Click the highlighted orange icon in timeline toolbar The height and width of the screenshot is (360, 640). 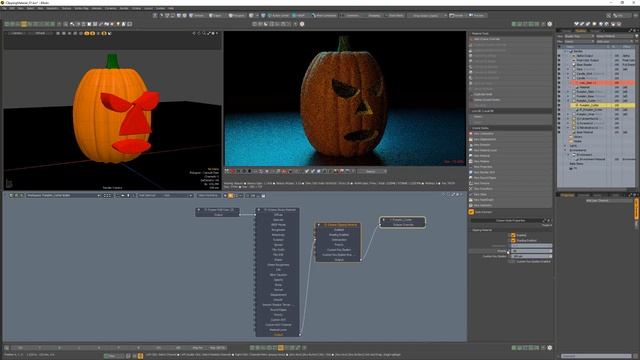click(281, 348)
